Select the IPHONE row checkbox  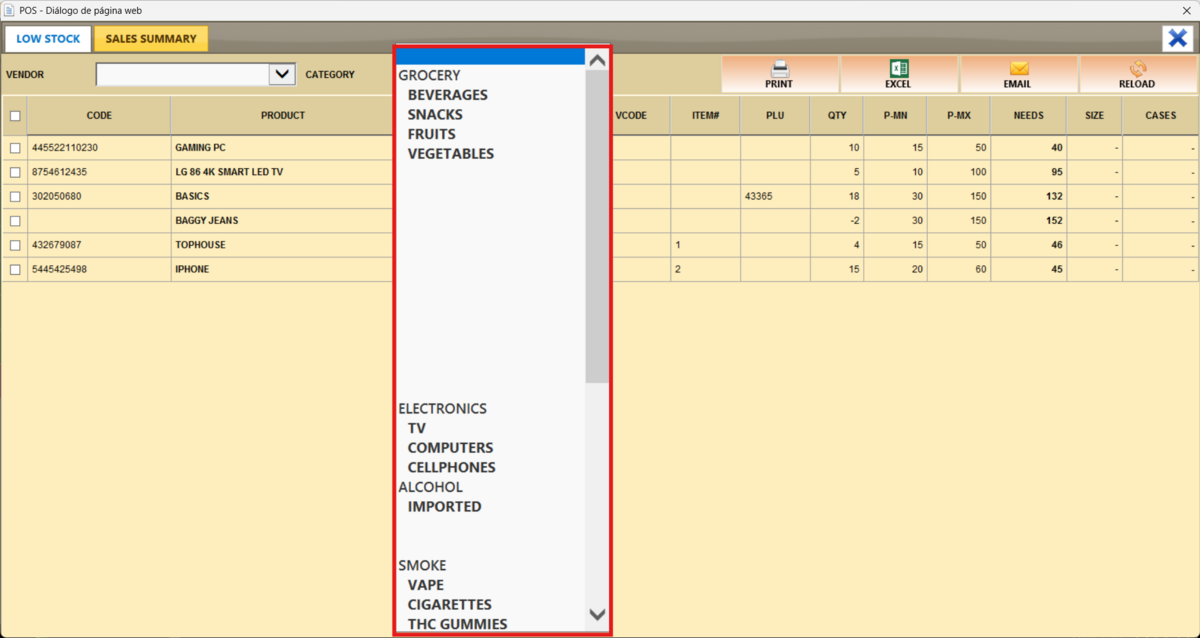[15, 270]
